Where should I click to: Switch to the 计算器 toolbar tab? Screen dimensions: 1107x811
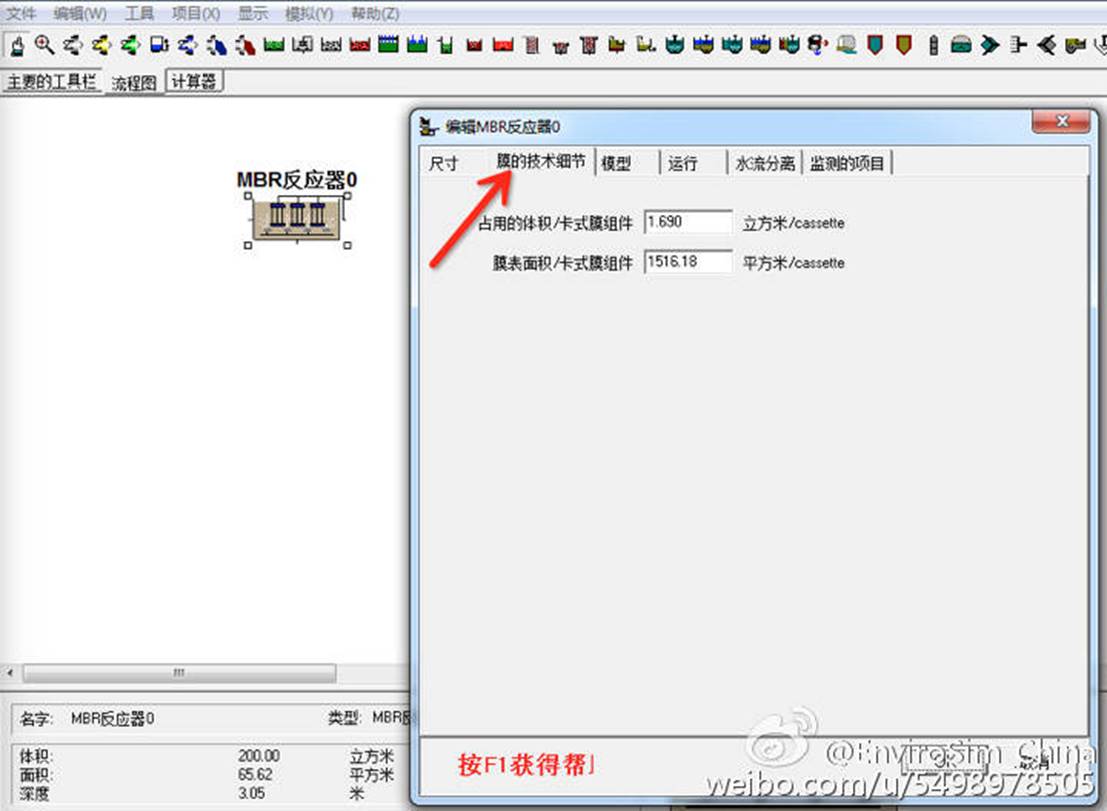194,82
